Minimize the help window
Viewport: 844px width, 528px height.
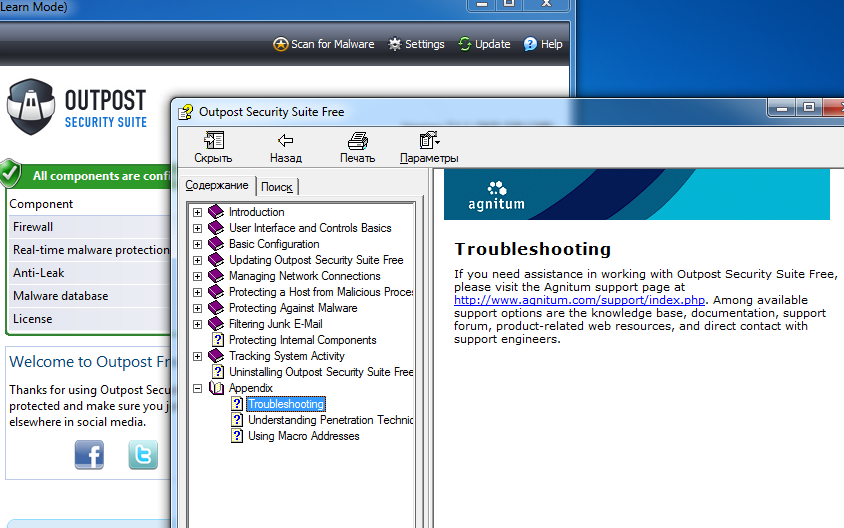pos(782,108)
